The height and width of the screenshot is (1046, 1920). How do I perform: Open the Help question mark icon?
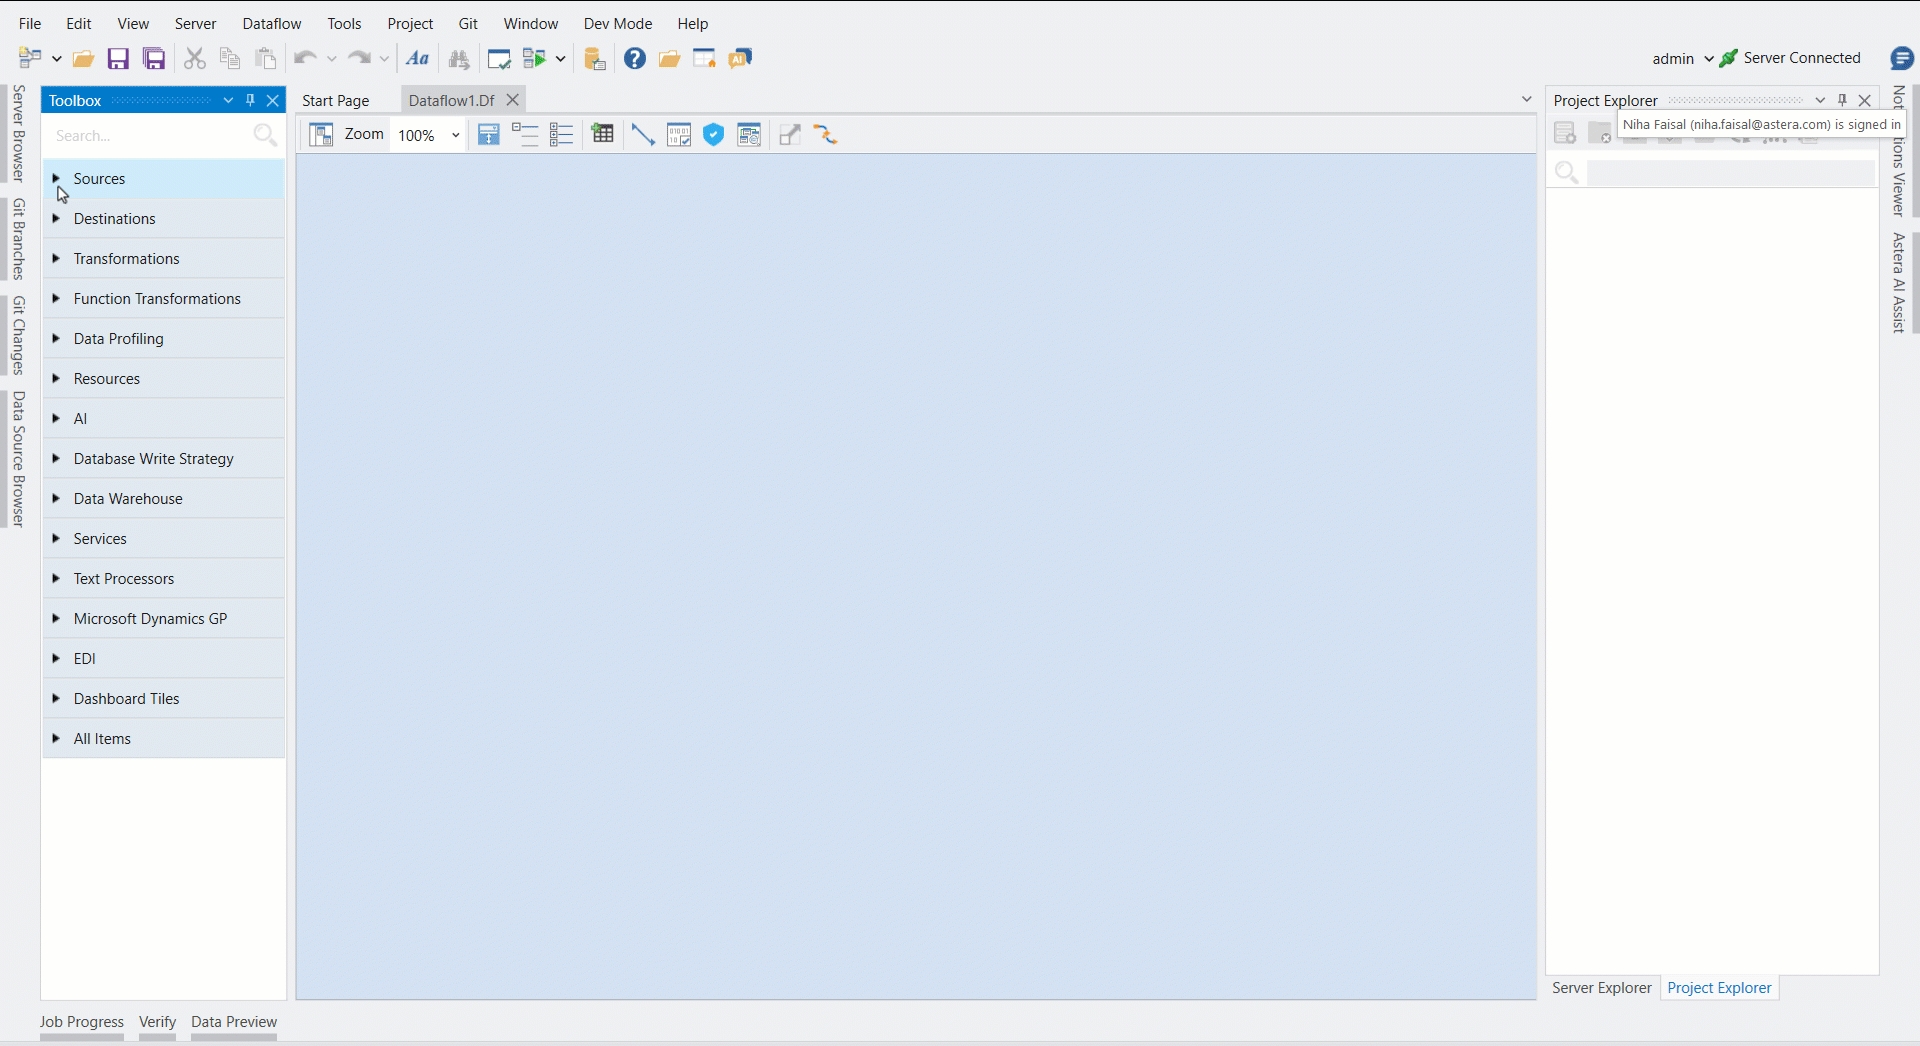(635, 59)
